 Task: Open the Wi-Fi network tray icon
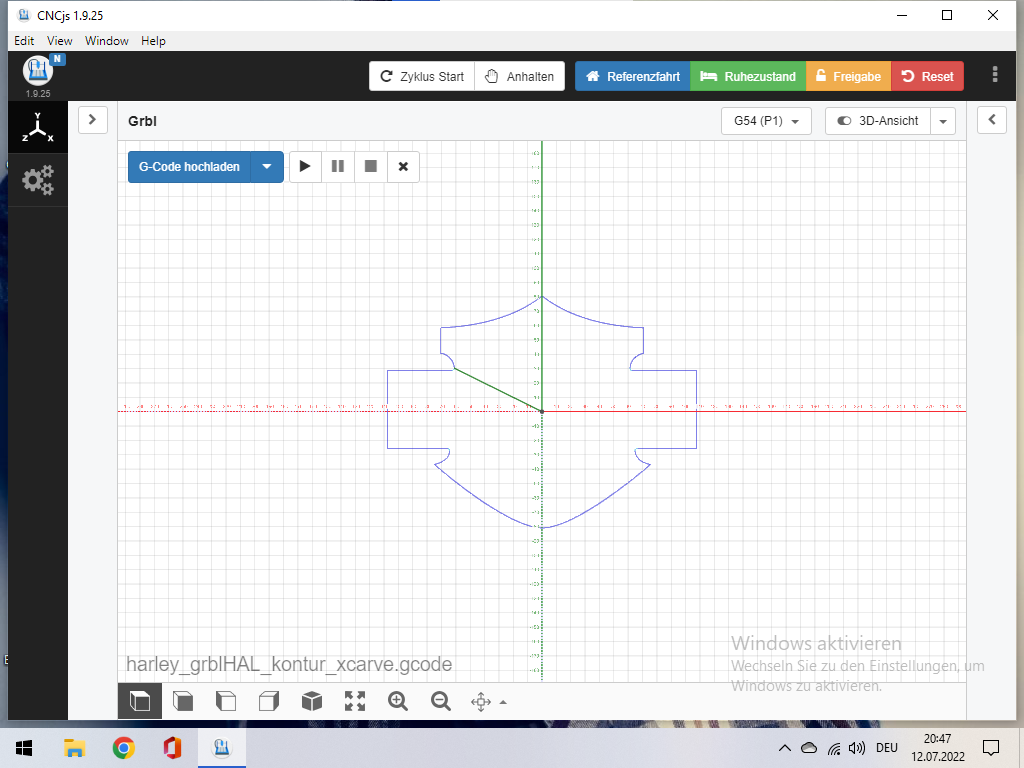tap(834, 748)
